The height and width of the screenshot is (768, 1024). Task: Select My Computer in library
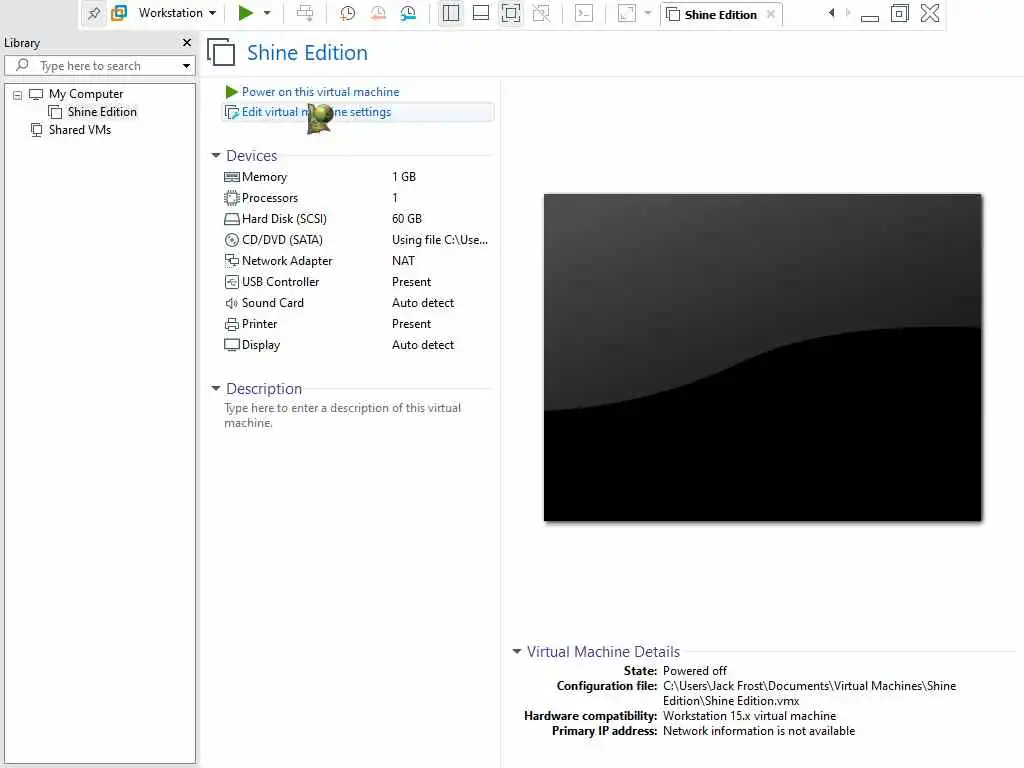[x=86, y=94]
